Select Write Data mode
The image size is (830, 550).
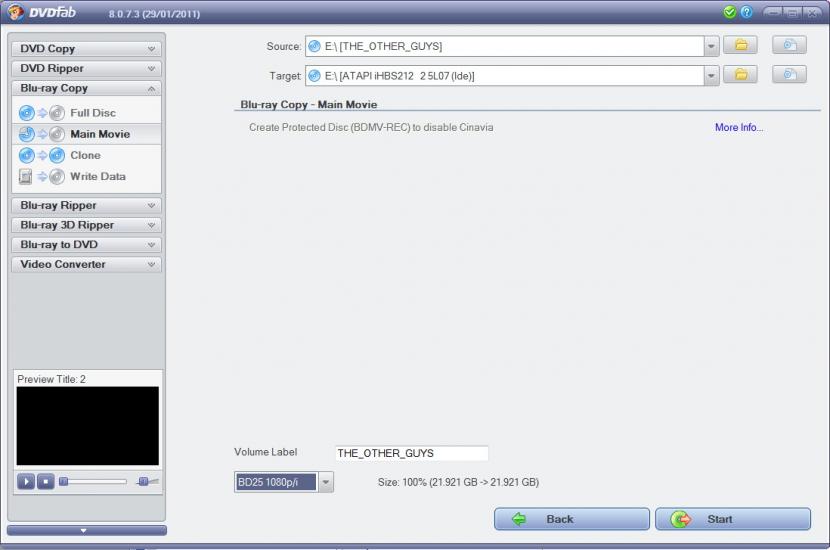[x=86, y=176]
